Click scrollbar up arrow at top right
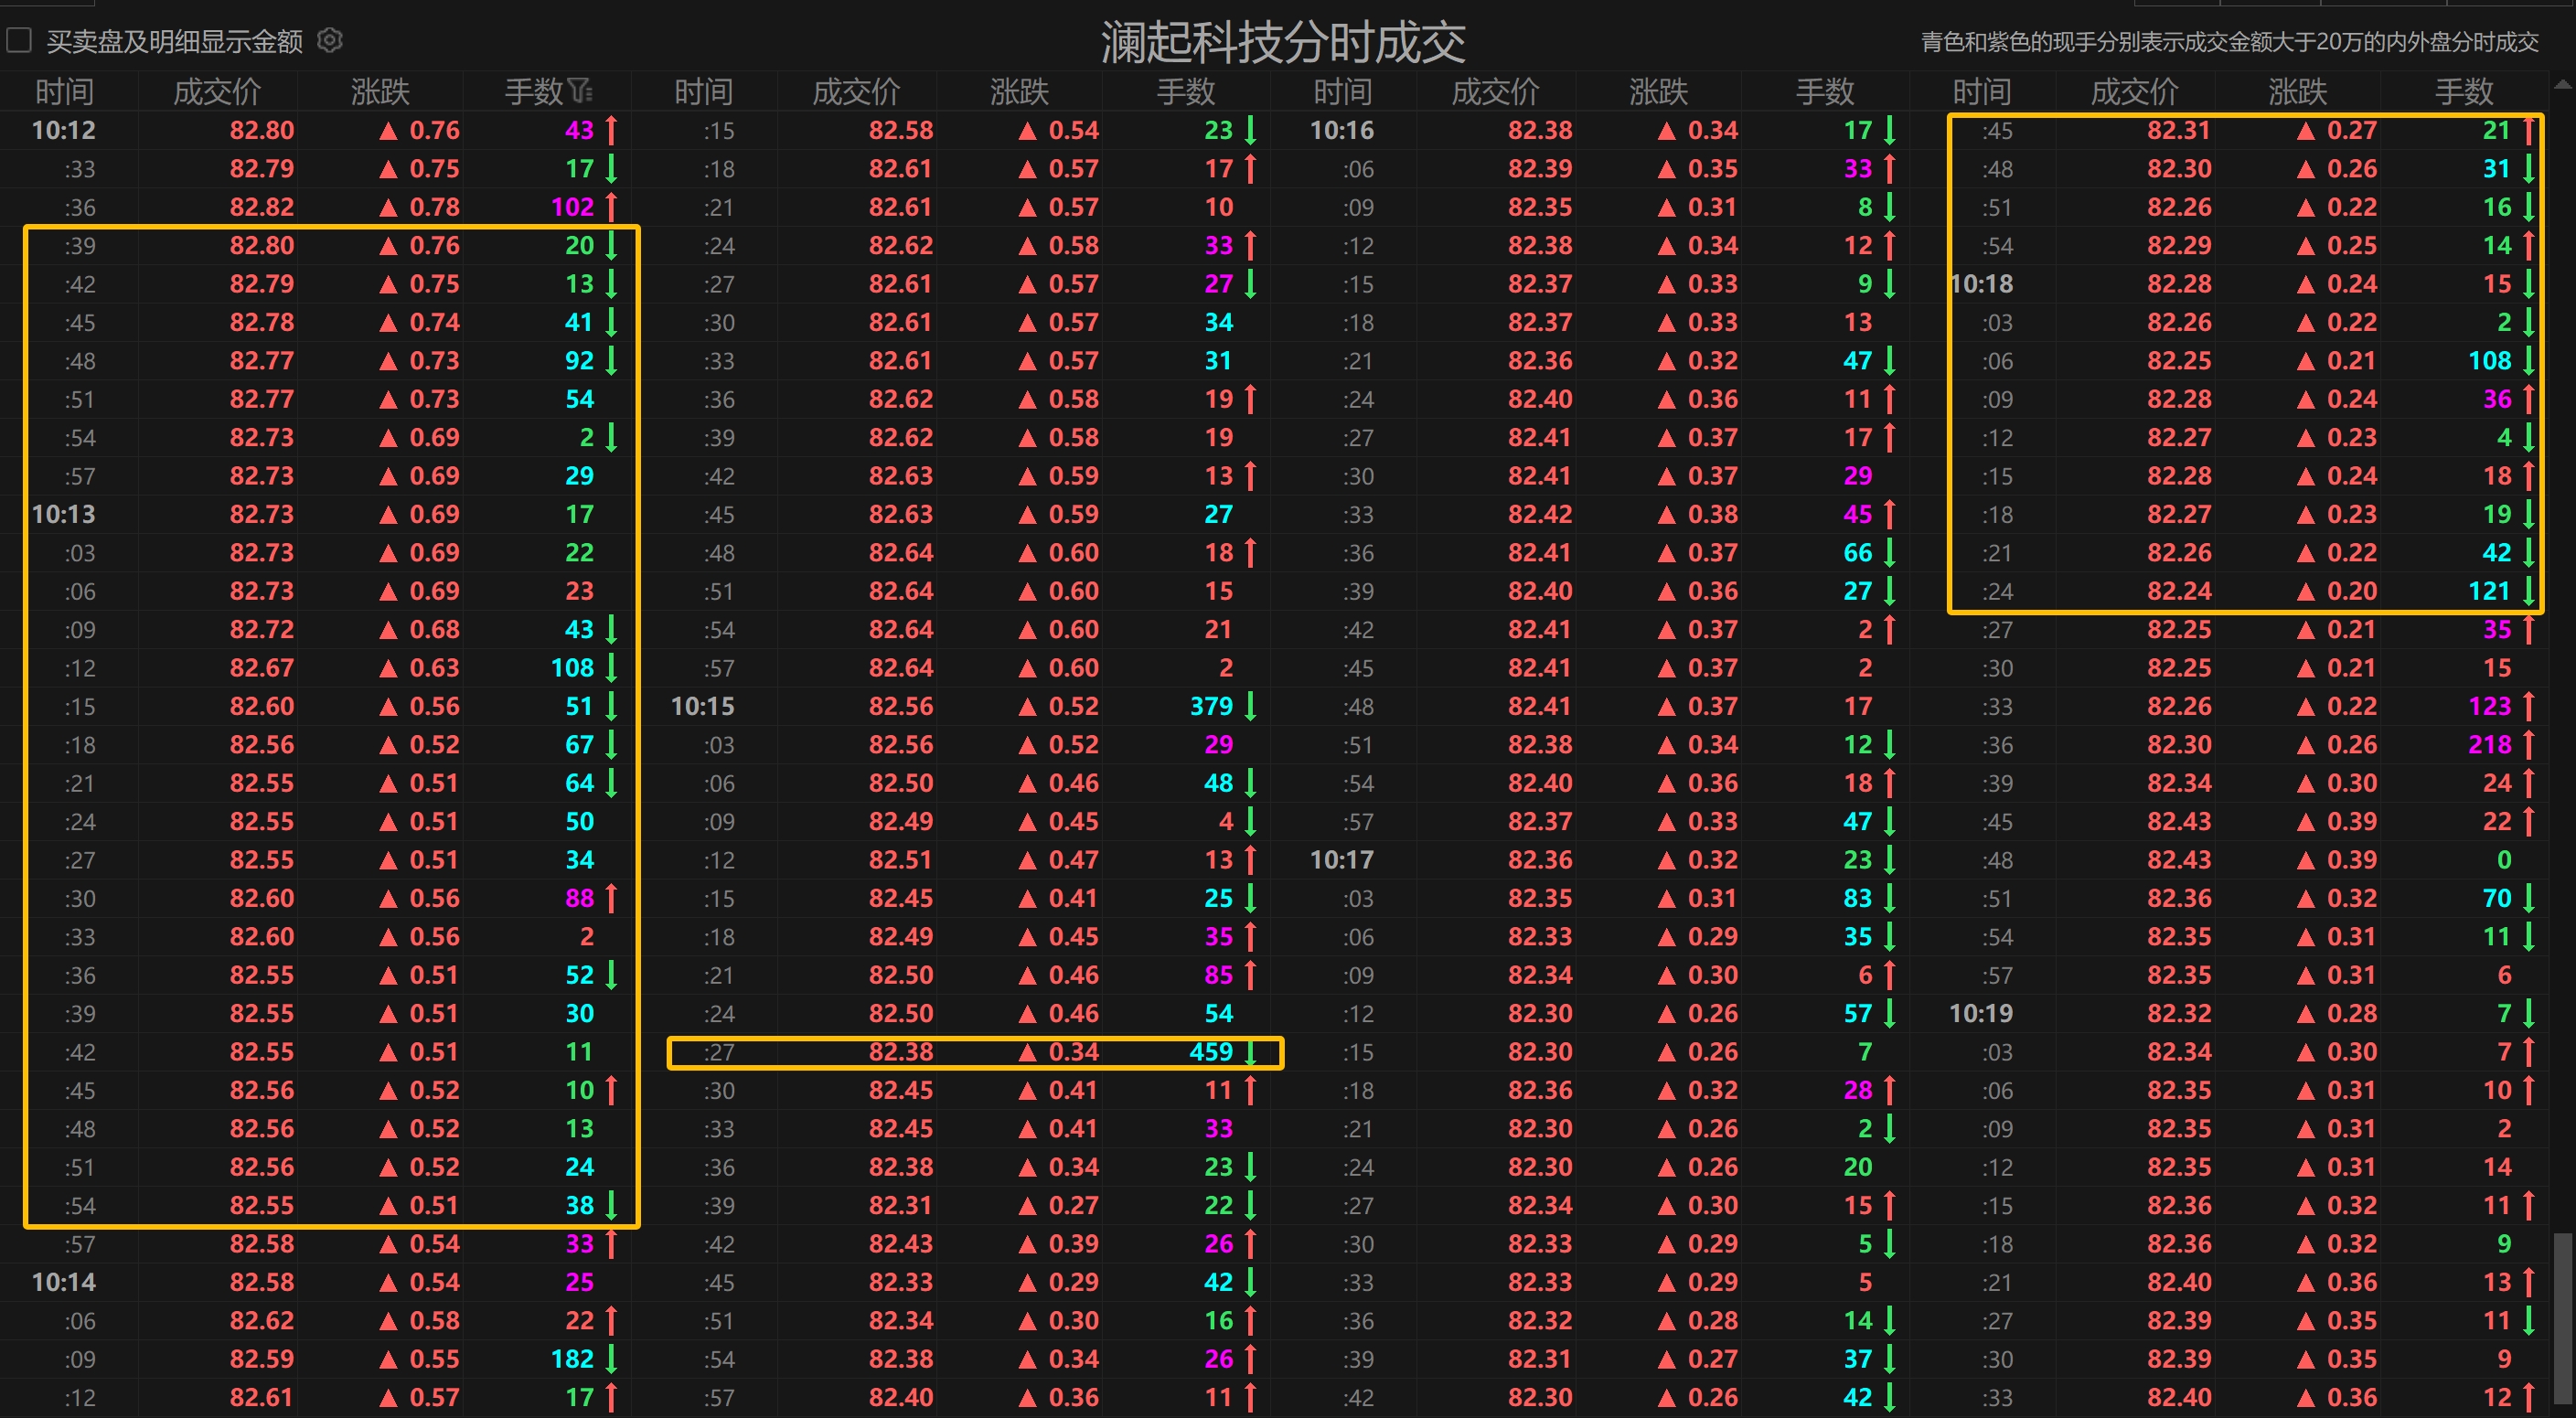Screen dimensions: 2576x1418 pyautogui.click(x=2564, y=86)
